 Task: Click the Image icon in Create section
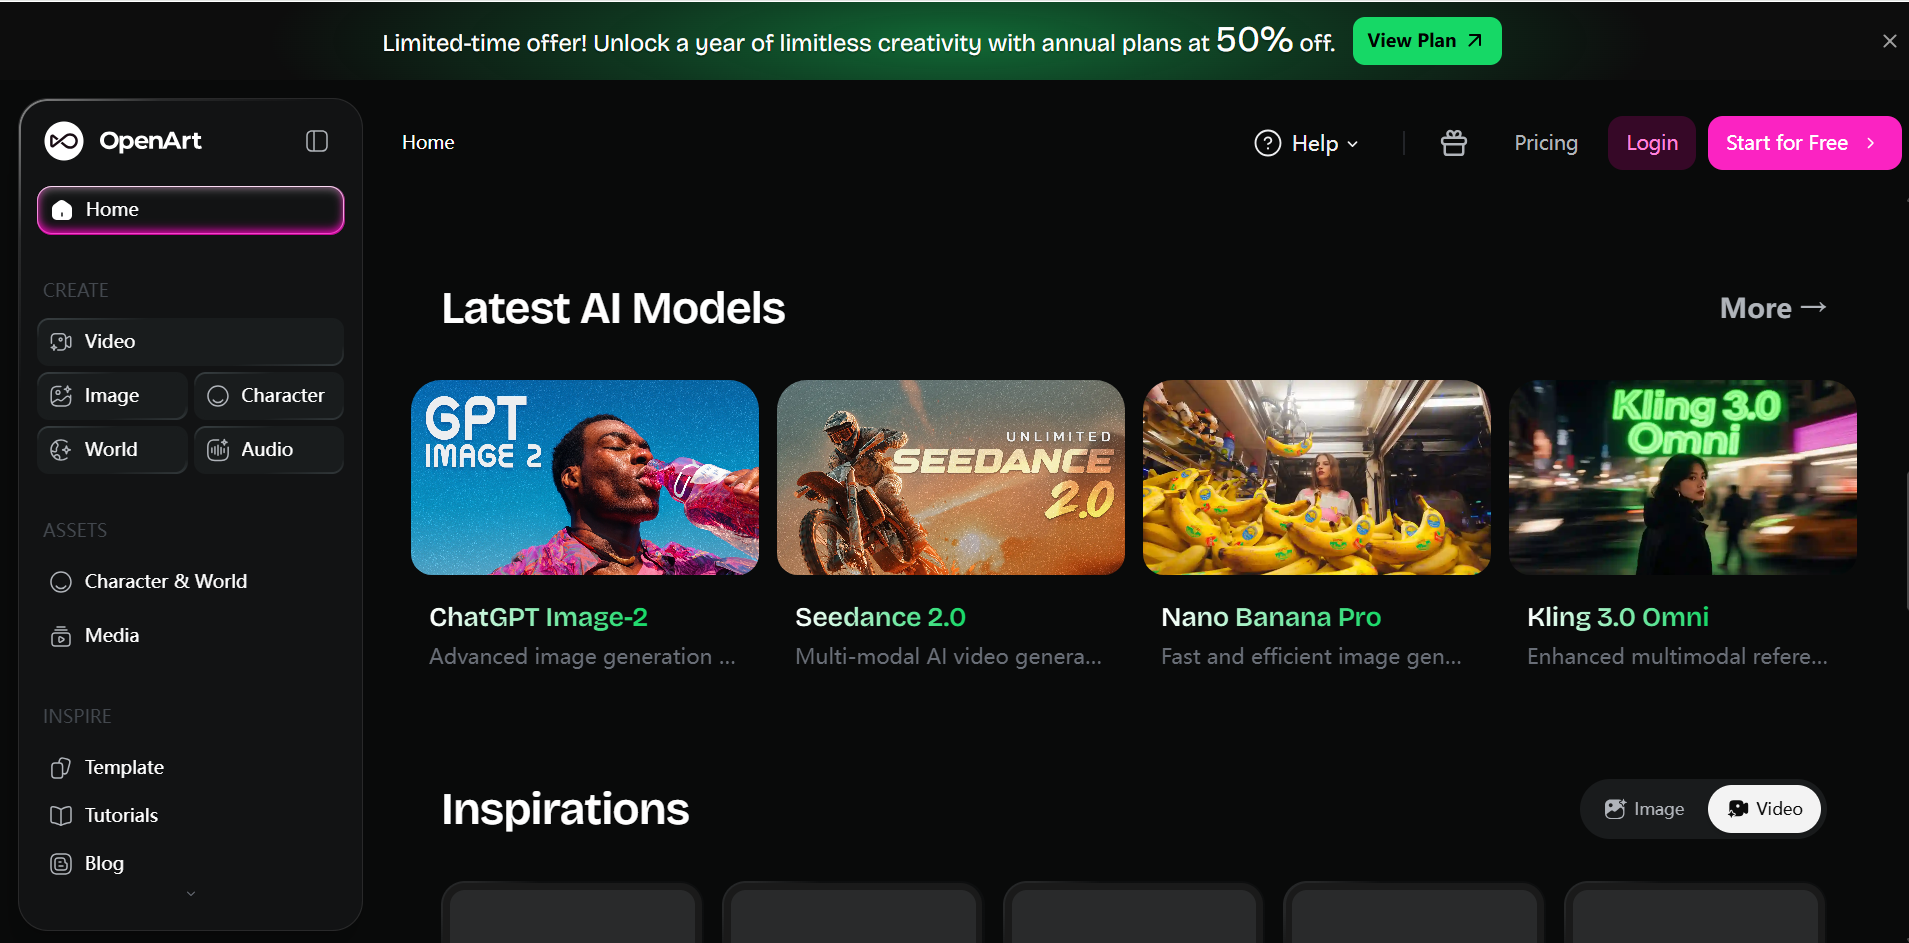click(x=61, y=396)
